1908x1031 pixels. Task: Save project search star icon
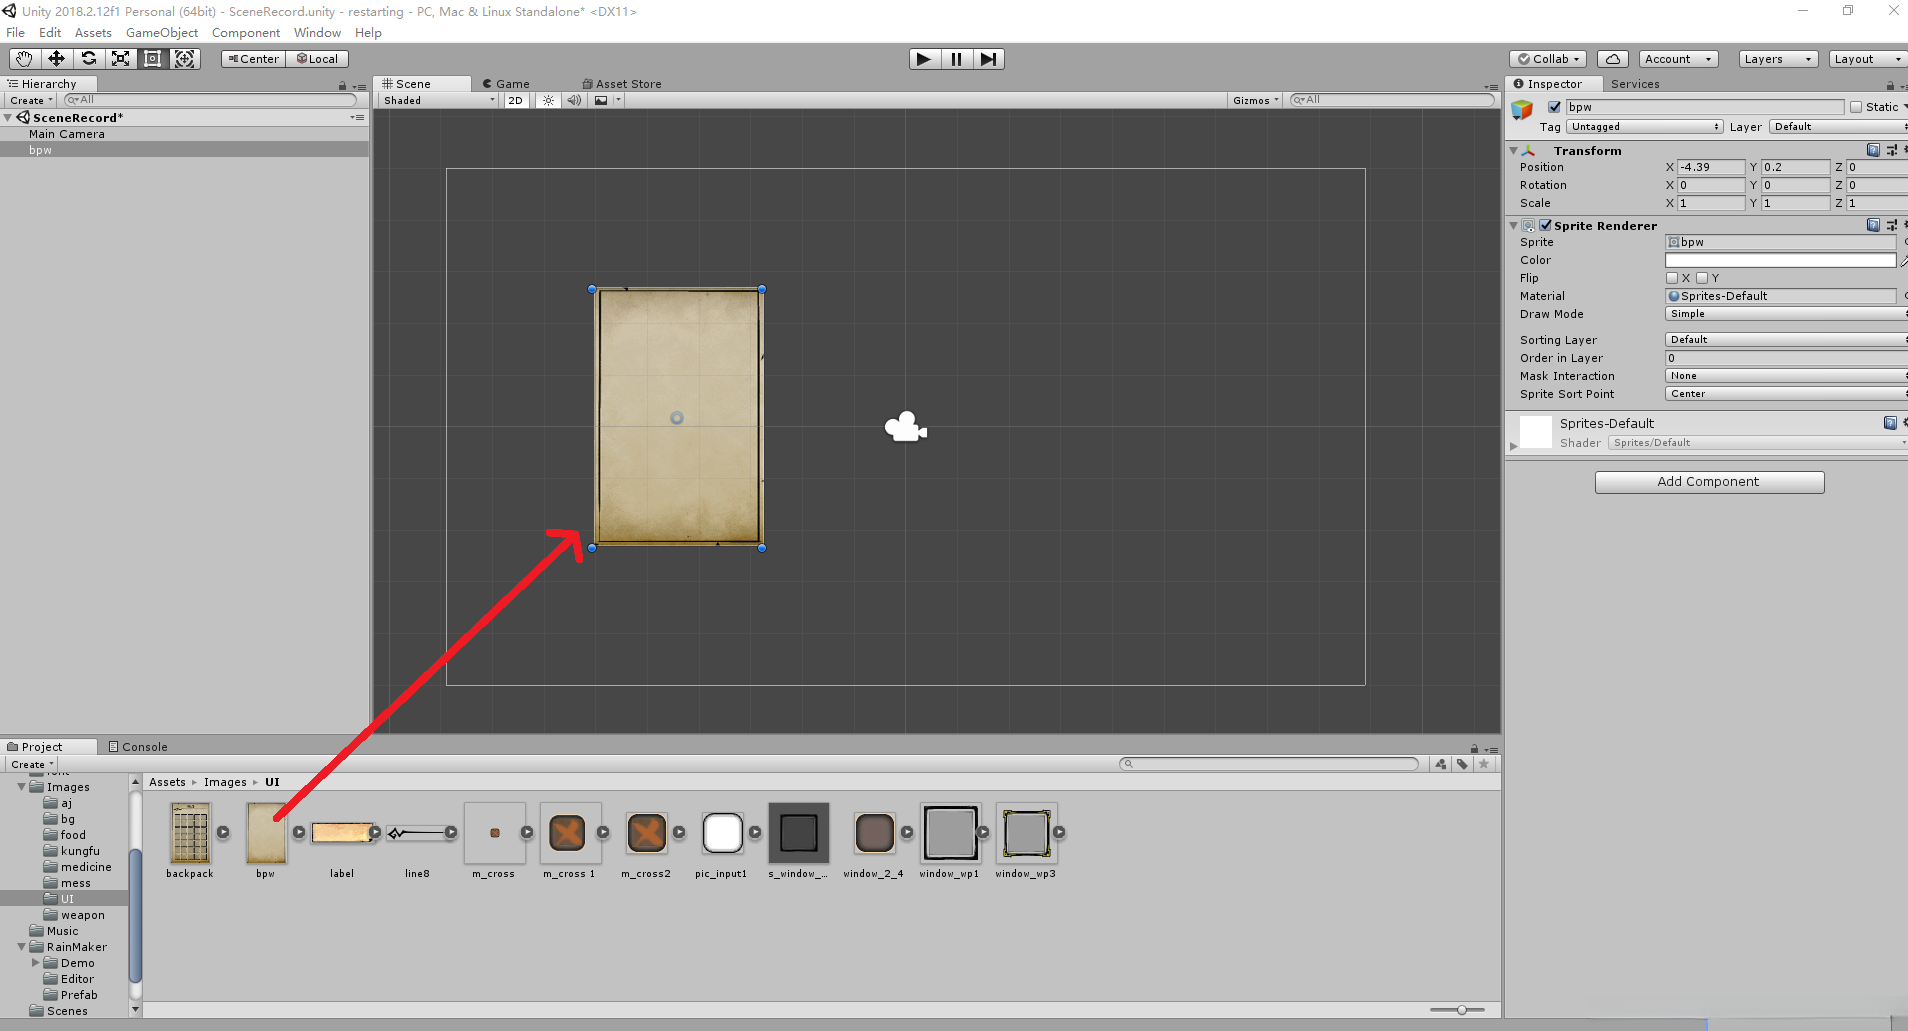coord(1484,764)
